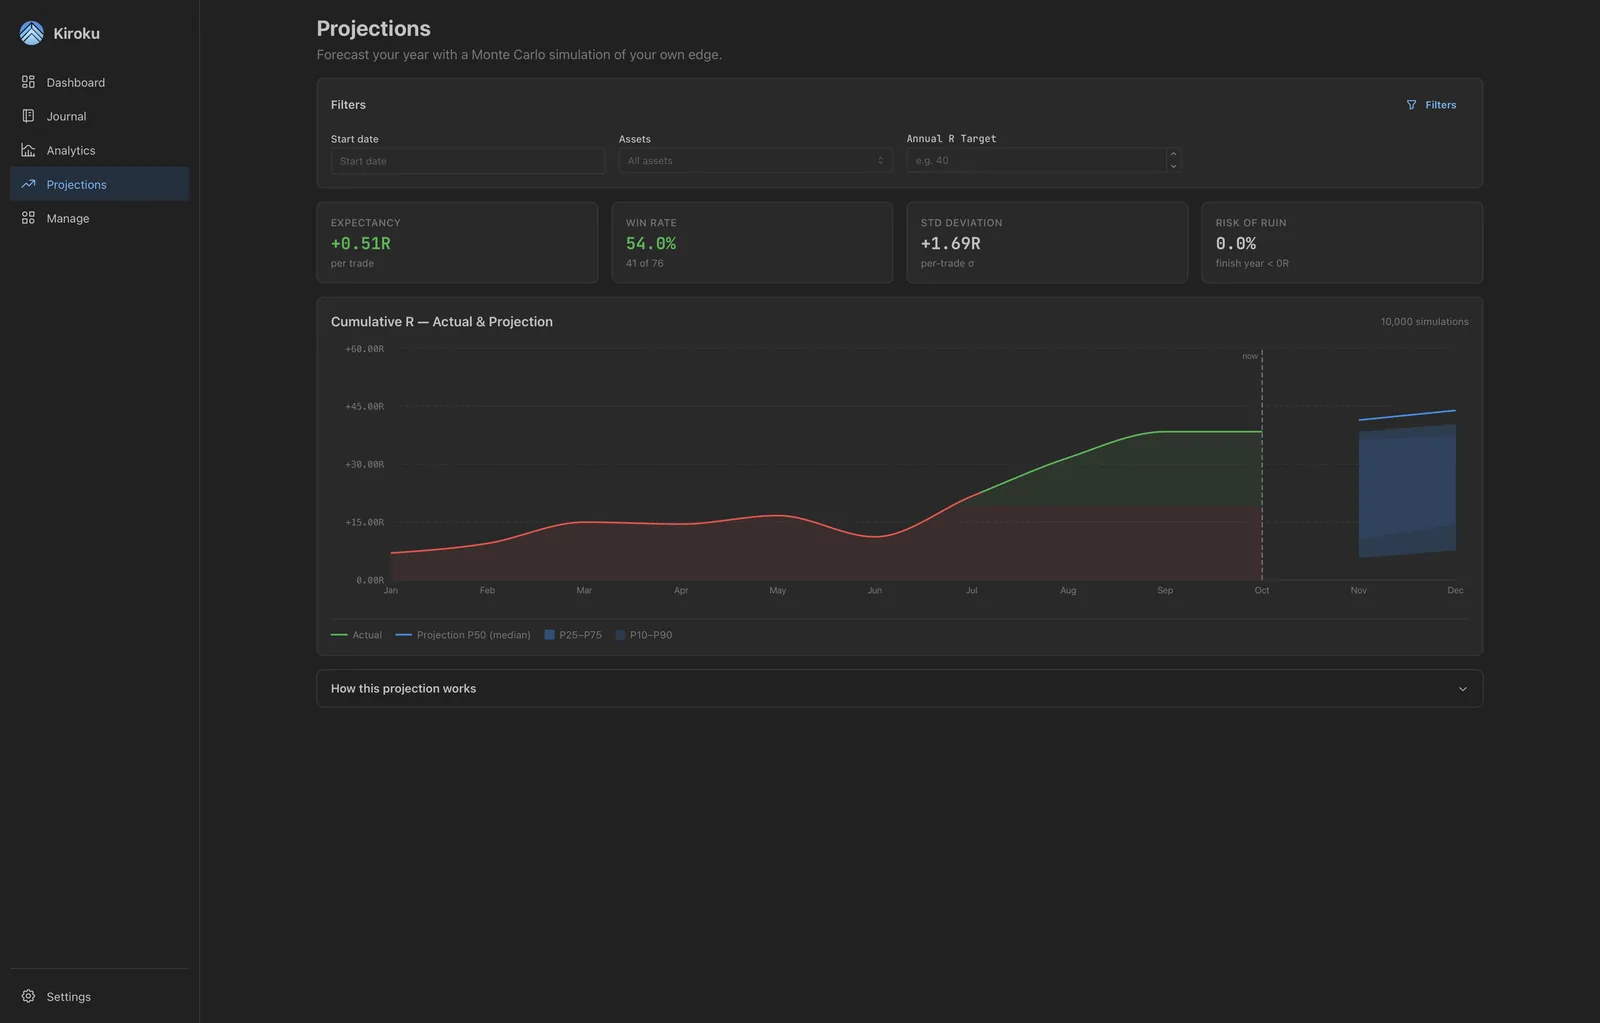Click the Win Rate 54.0% value
1600x1023 pixels.
coord(651,244)
